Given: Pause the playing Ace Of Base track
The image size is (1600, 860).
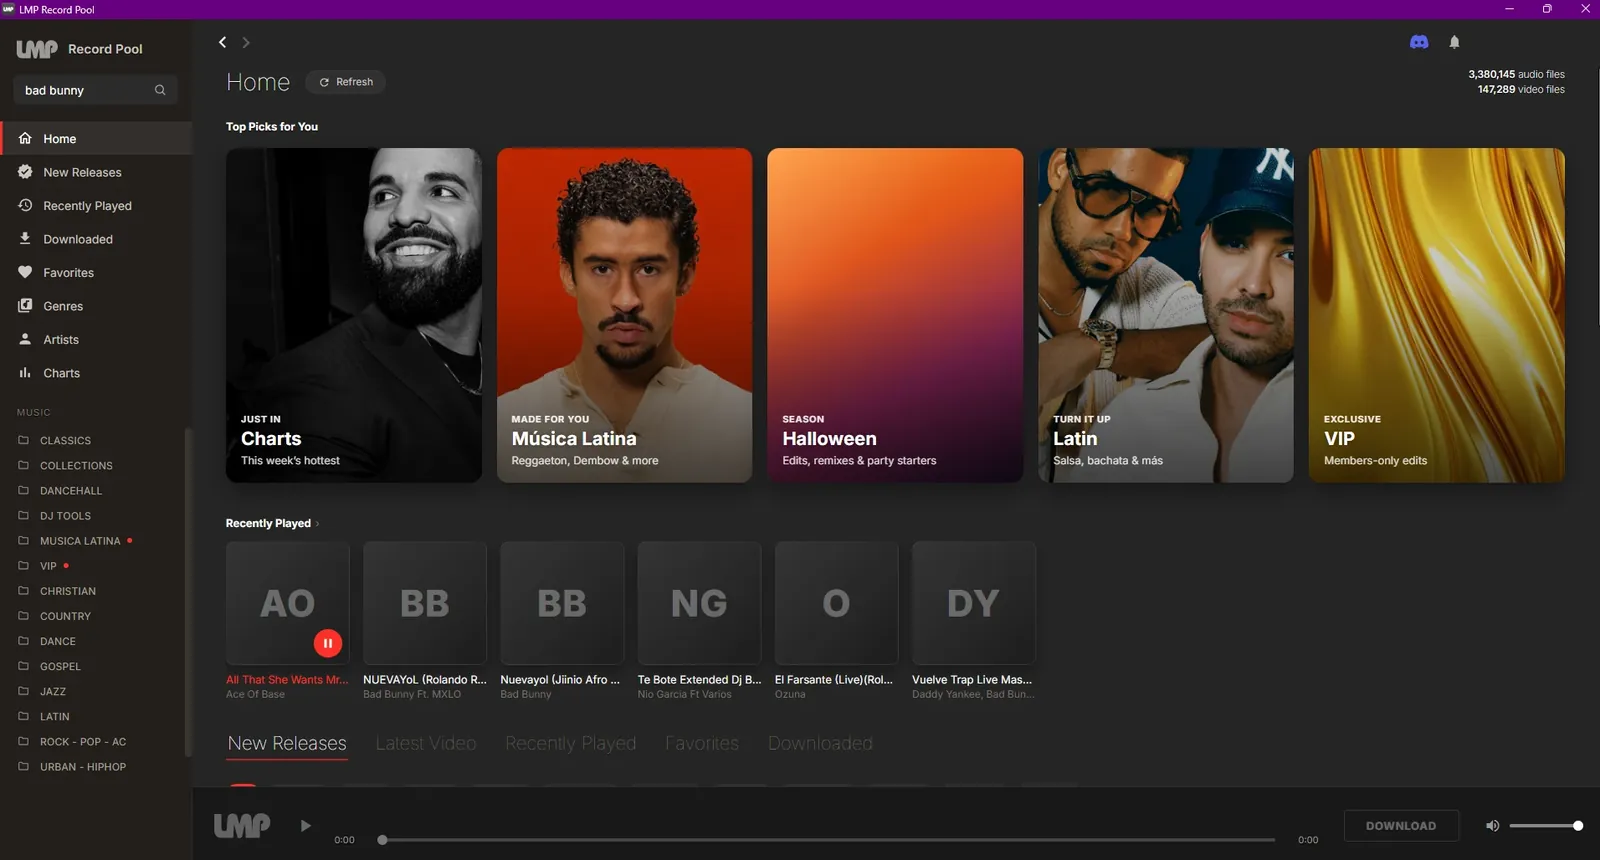Looking at the screenshot, I should tap(328, 643).
